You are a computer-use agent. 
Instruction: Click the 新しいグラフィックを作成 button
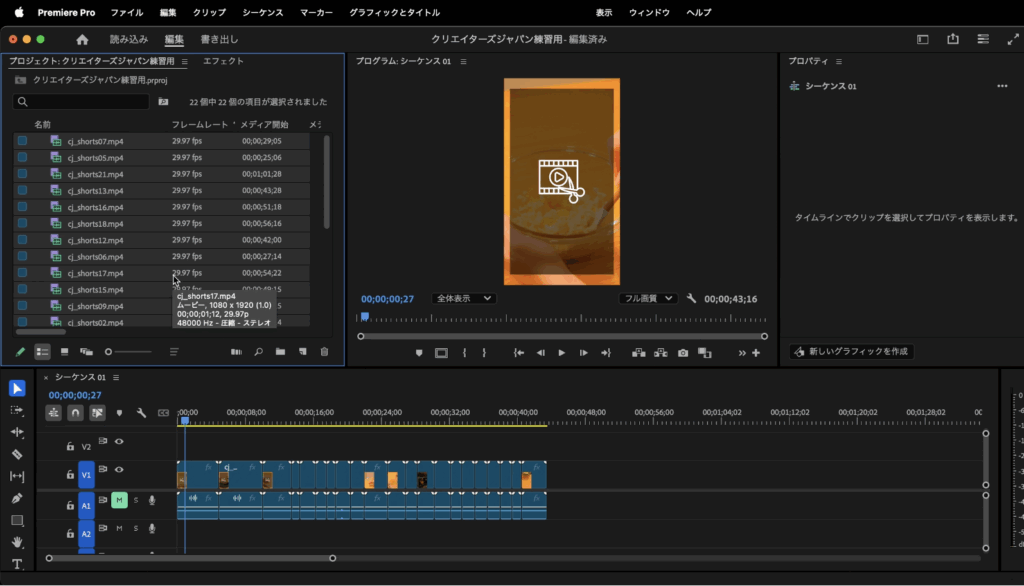pos(851,352)
